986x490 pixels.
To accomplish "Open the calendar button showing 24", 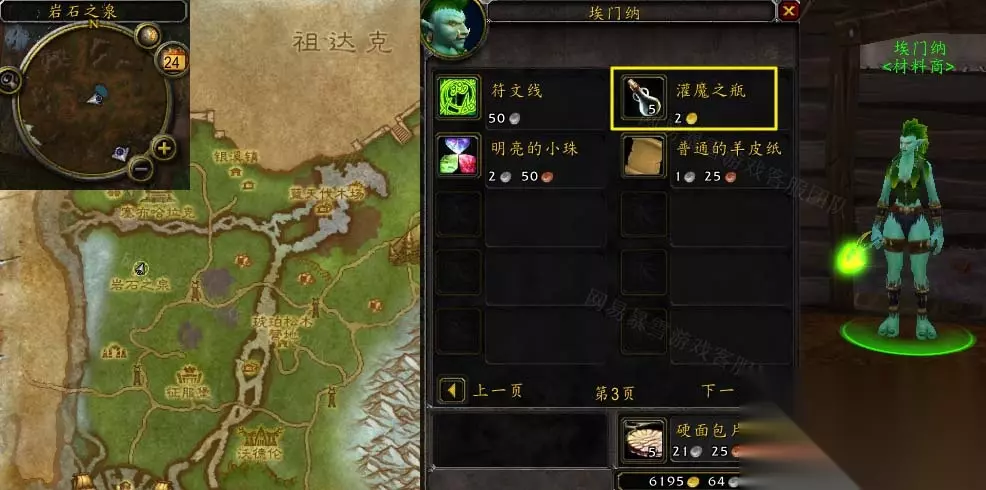I will [x=172, y=61].
